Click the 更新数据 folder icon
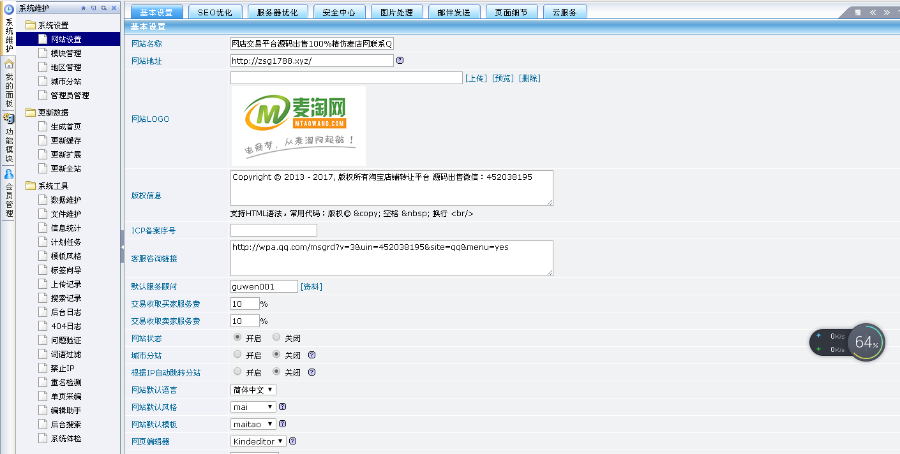900x454 pixels. 30,112
